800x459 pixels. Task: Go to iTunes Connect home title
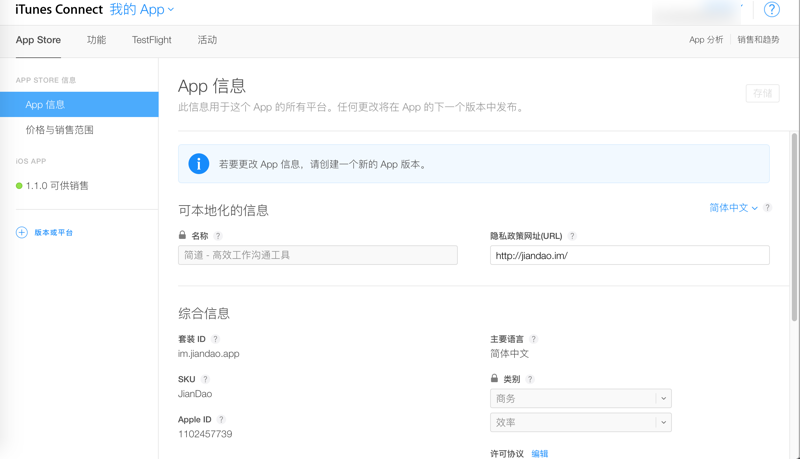[59, 9]
